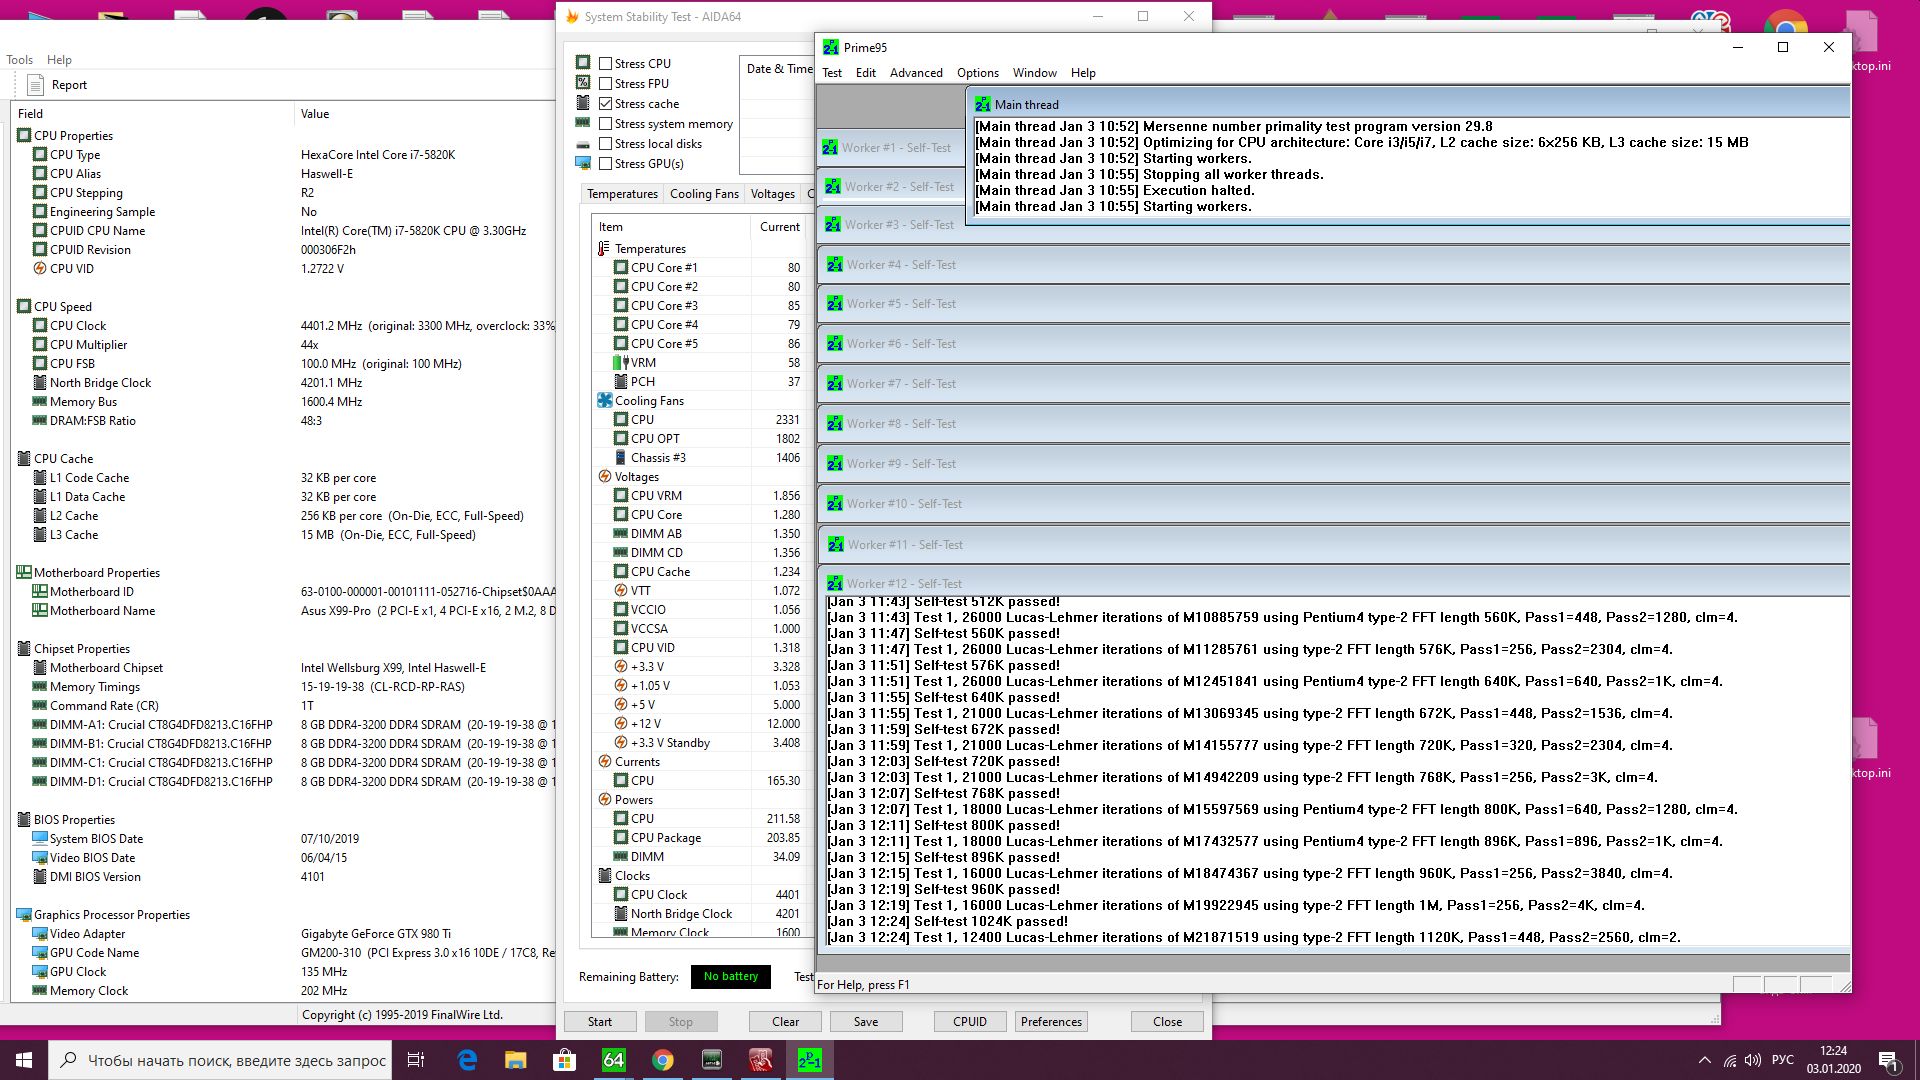Uncheck the Stress cache checkbox
Screen dimensions: 1920x1080
[605, 103]
